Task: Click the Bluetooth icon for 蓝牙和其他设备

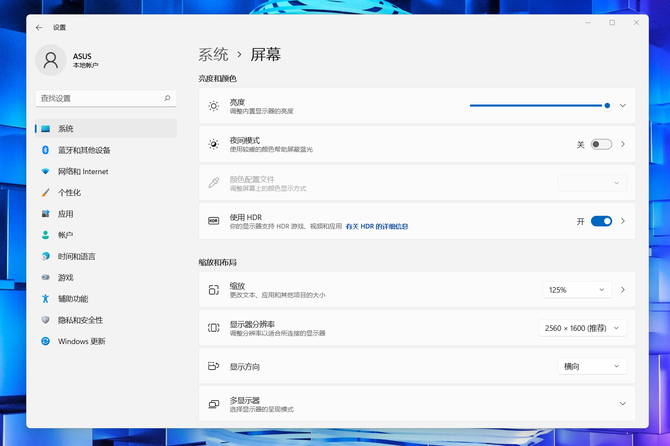Action: [x=45, y=150]
